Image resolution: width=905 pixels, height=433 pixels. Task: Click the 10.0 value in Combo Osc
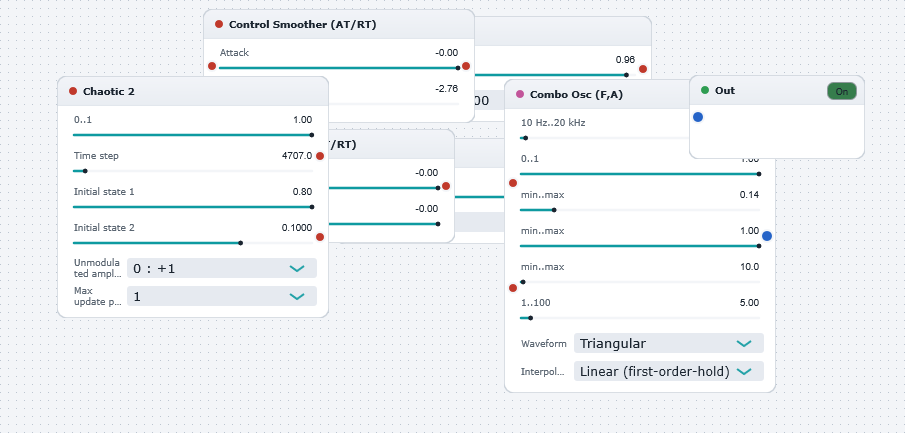click(x=749, y=267)
